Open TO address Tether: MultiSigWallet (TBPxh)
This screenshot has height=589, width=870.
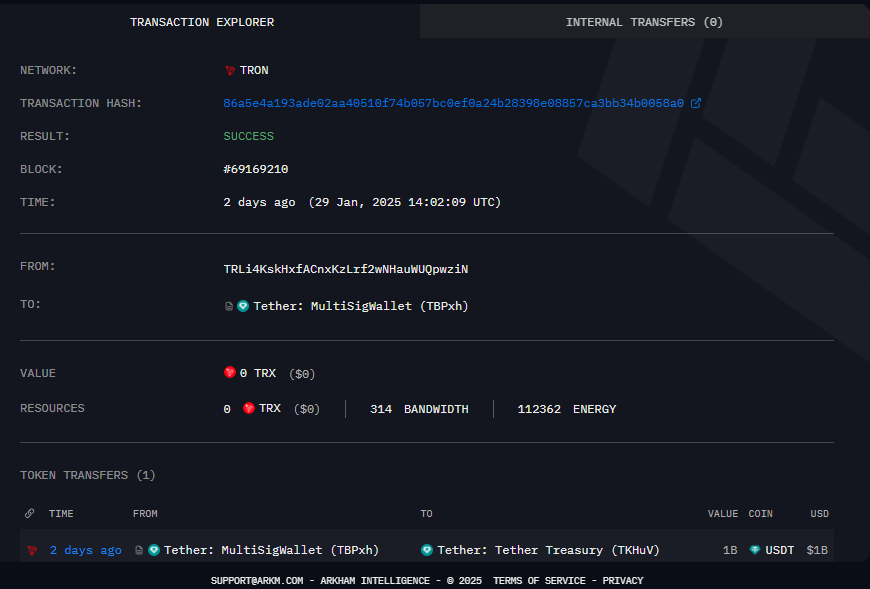(361, 306)
